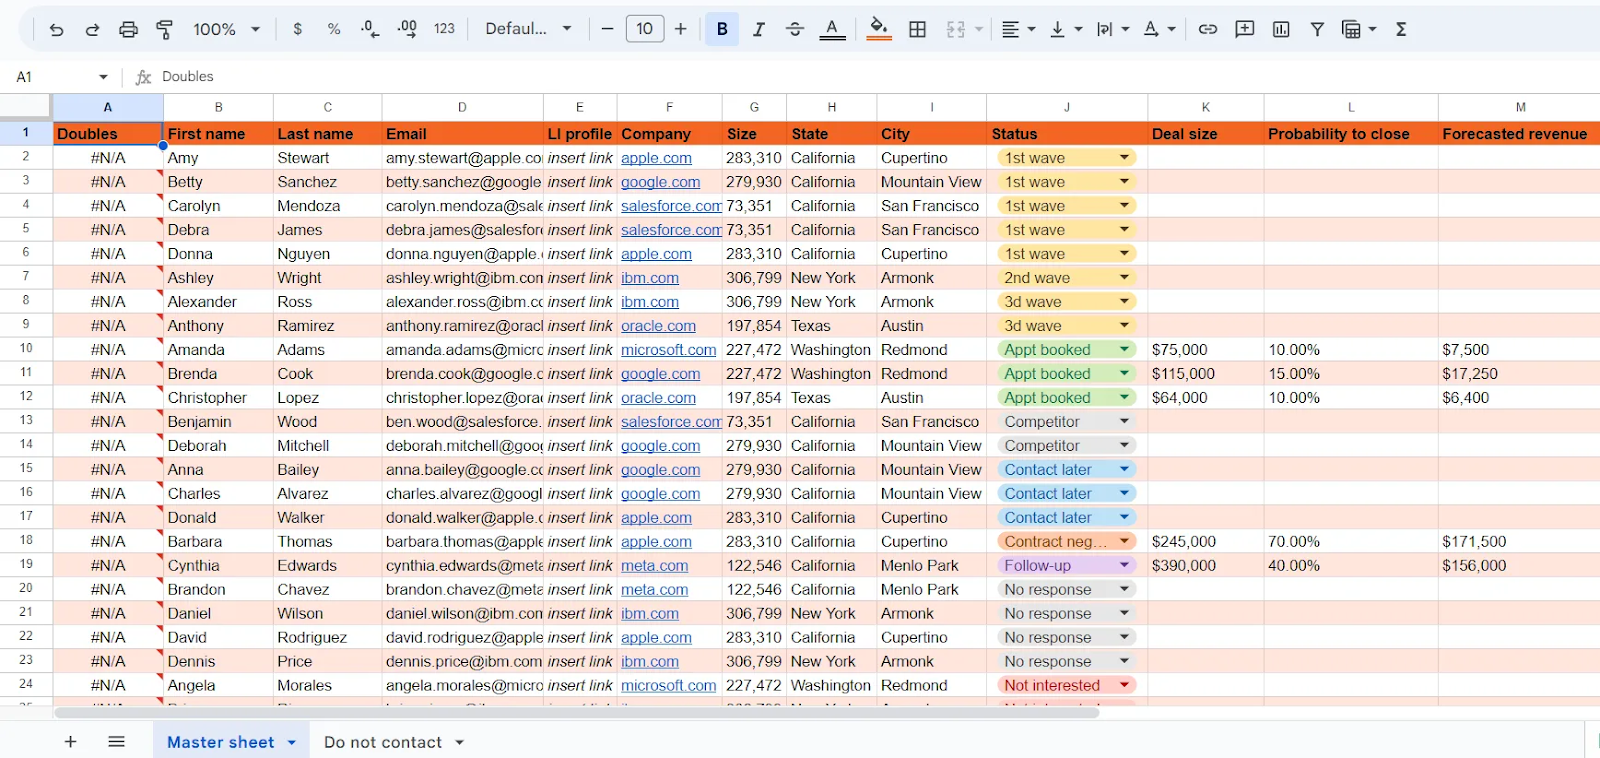This screenshot has width=1600, height=758.
Task: Select the Forecasted revenue header cell
Action: [x=1519, y=133]
